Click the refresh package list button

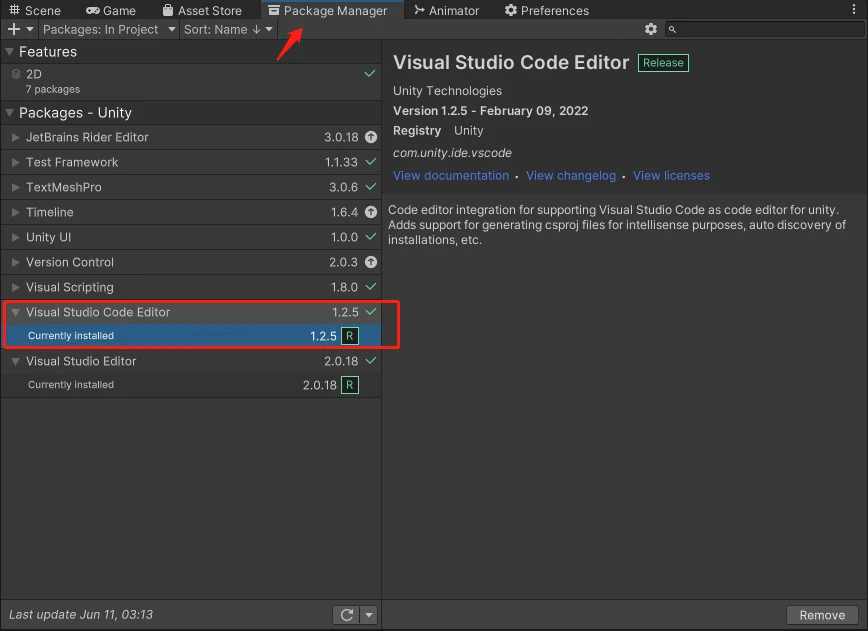(x=347, y=615)
